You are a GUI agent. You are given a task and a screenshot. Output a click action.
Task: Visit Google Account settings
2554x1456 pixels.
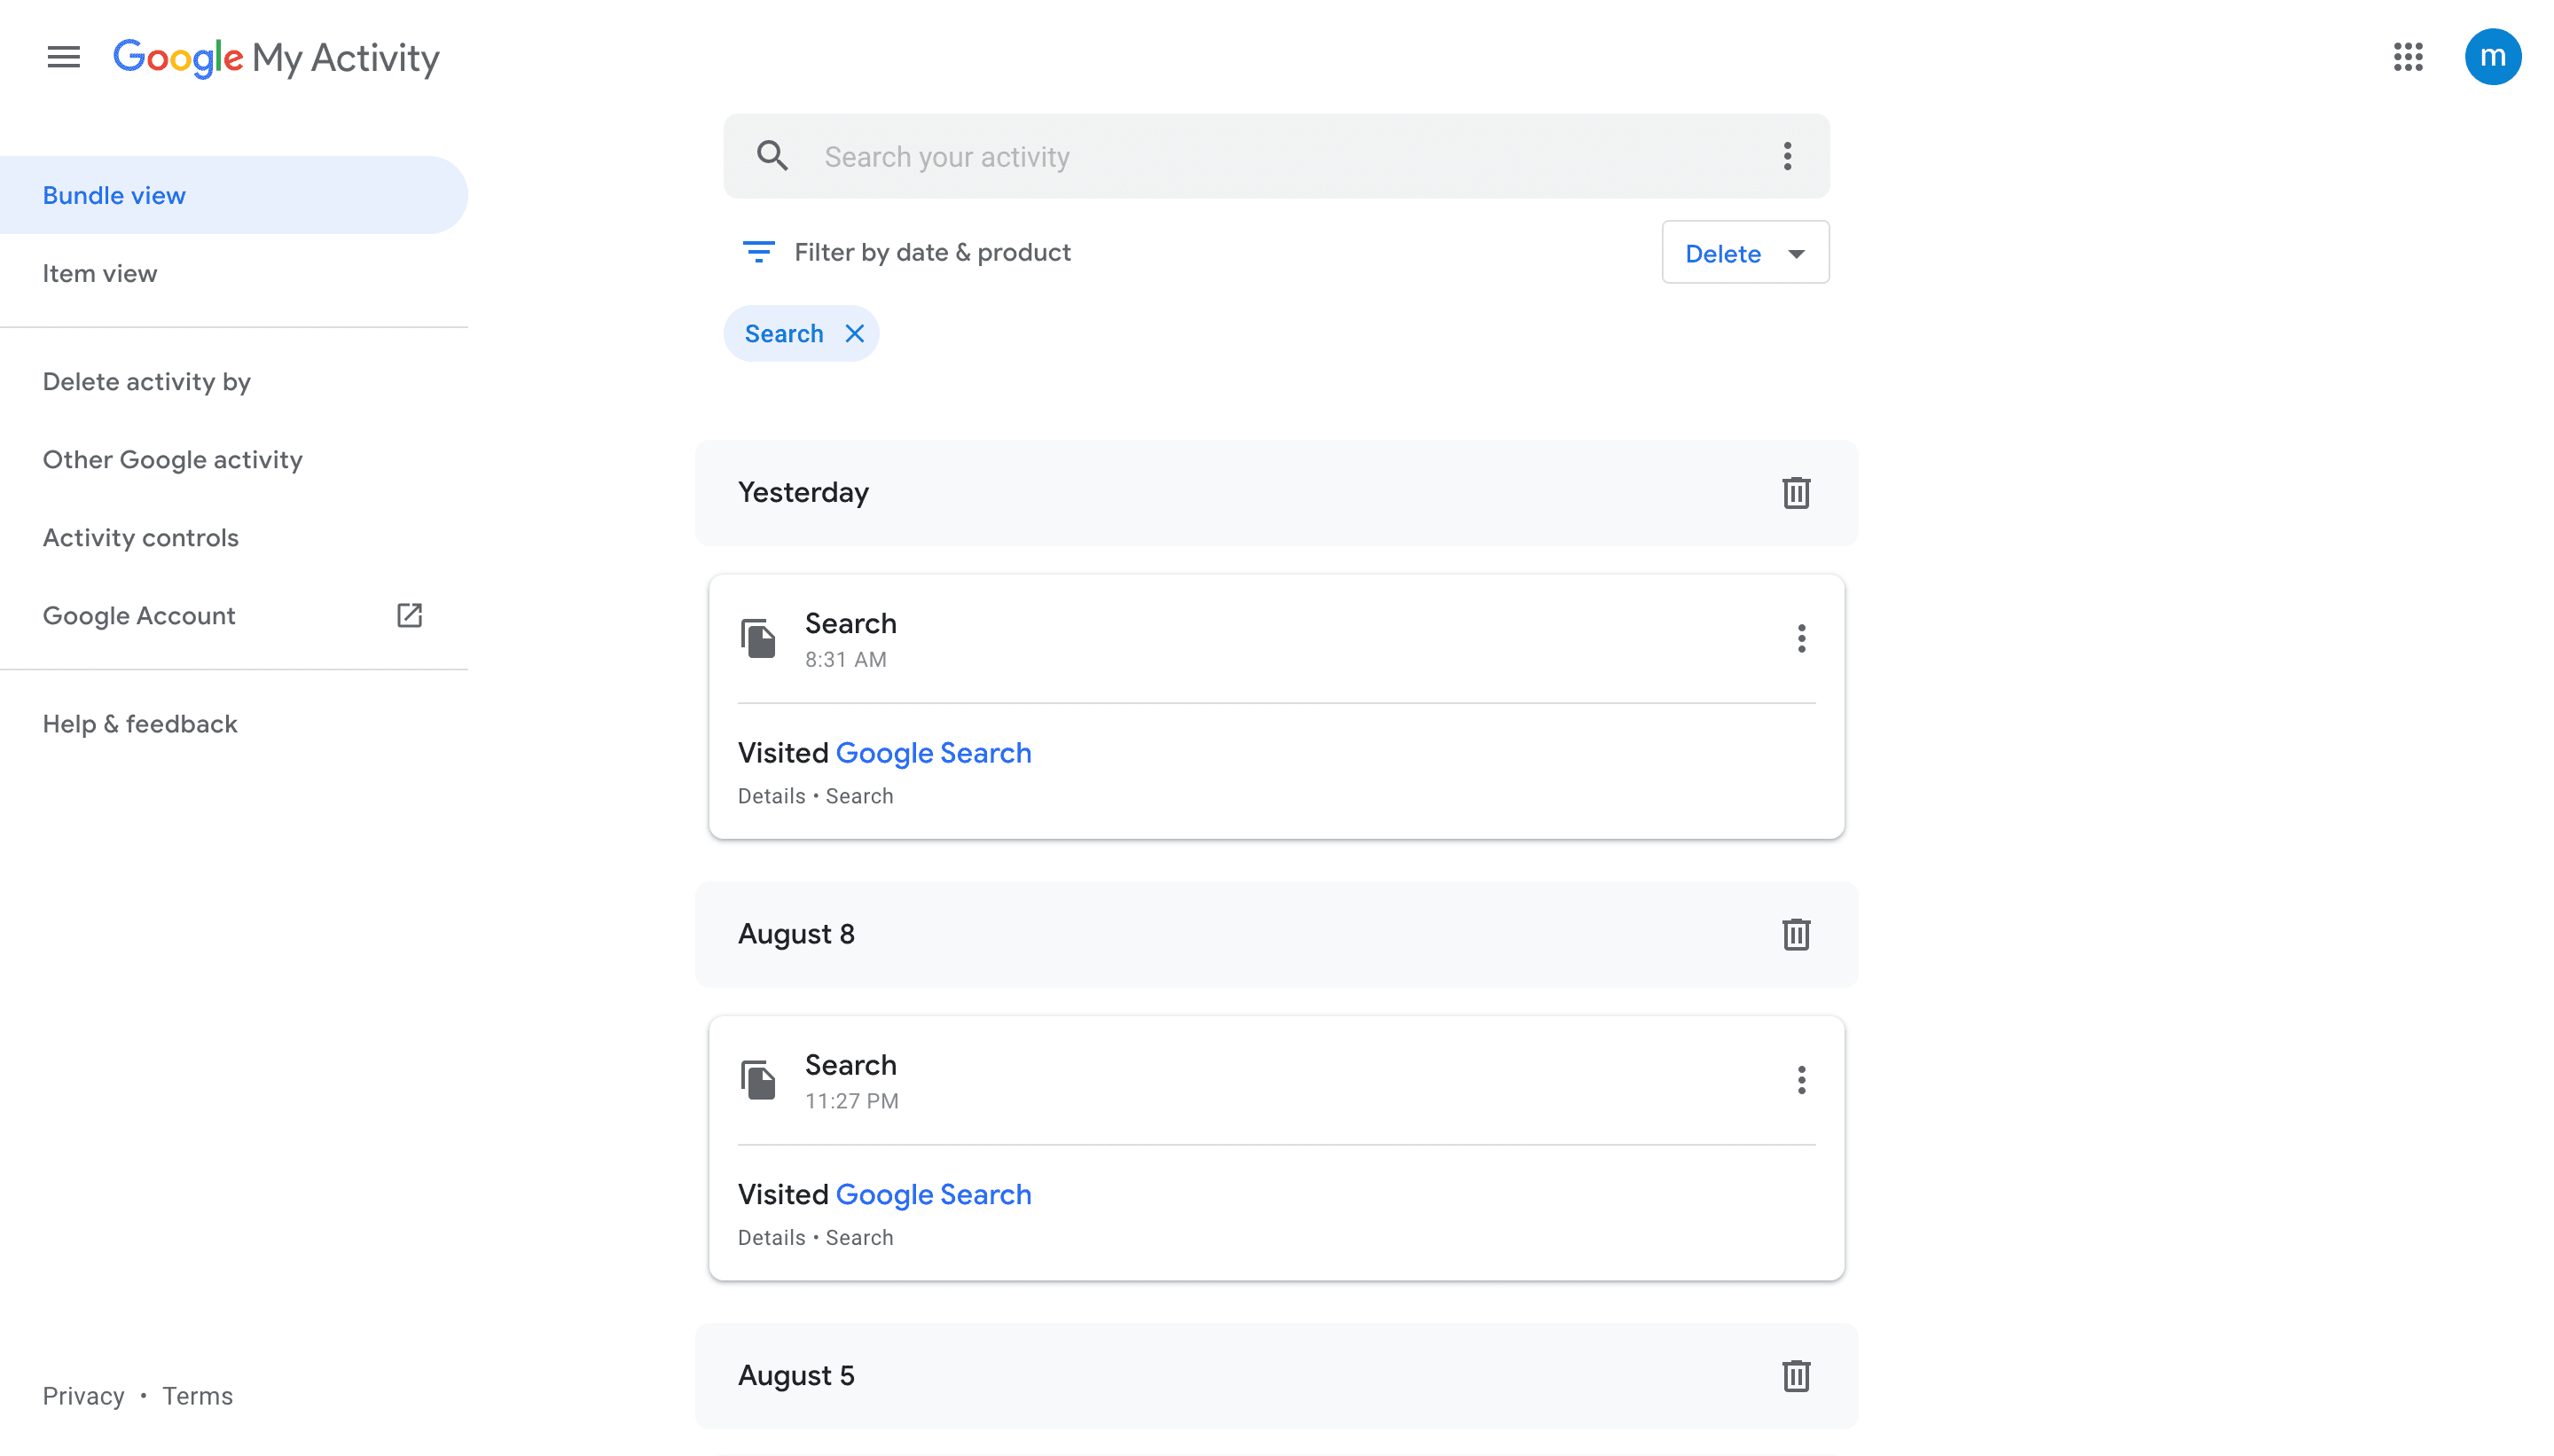138,614
